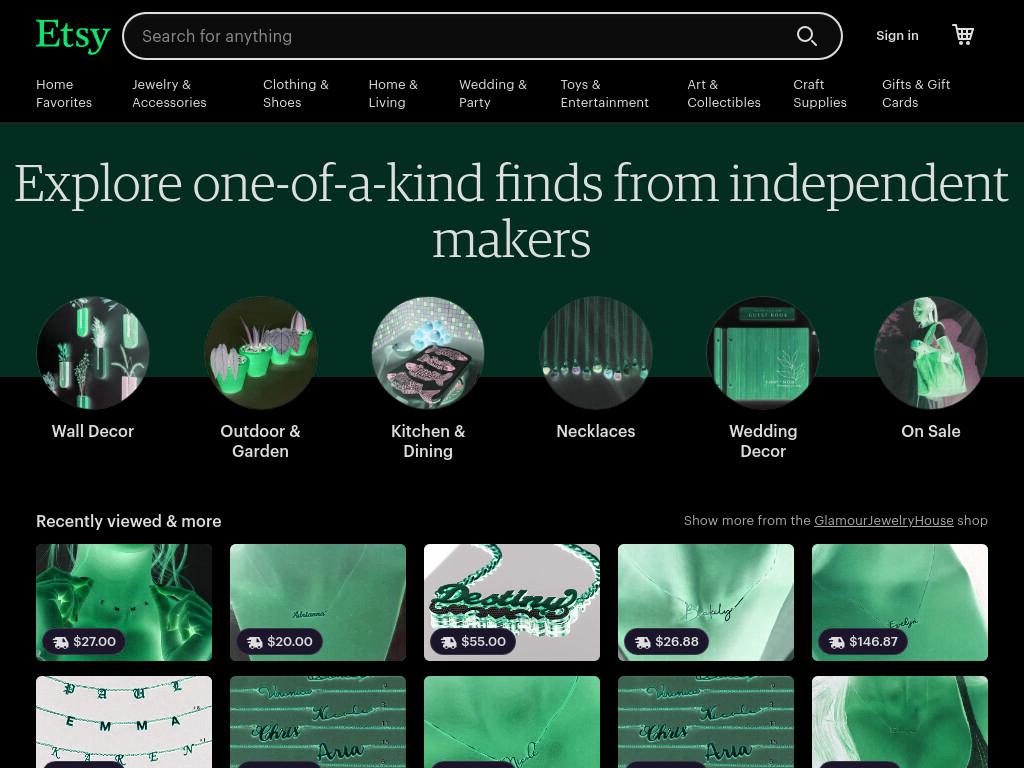The width and height of the screenshot is (1024, 768).
Task: Open the On Sale category circle
Action: click(931, 353)
